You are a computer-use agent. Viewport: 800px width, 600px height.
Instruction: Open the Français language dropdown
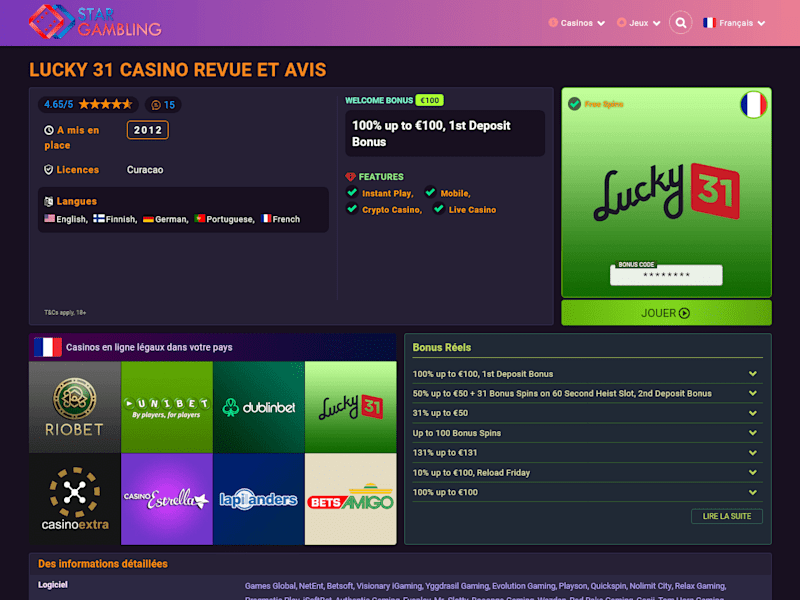click(734, 23)
